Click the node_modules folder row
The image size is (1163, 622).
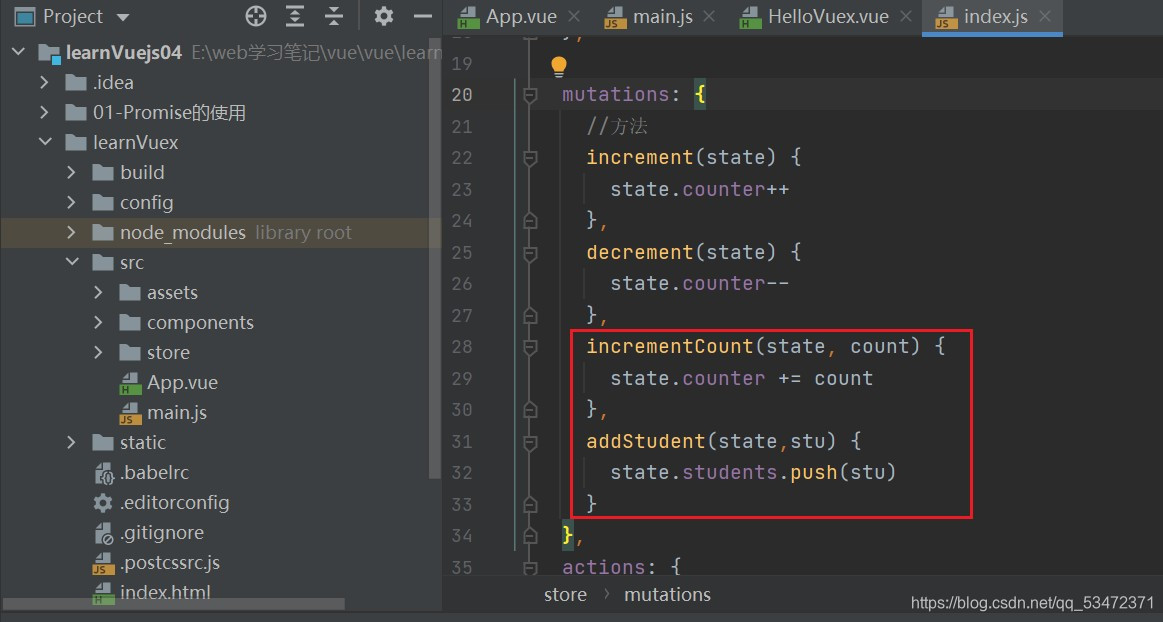coord(221,232)
